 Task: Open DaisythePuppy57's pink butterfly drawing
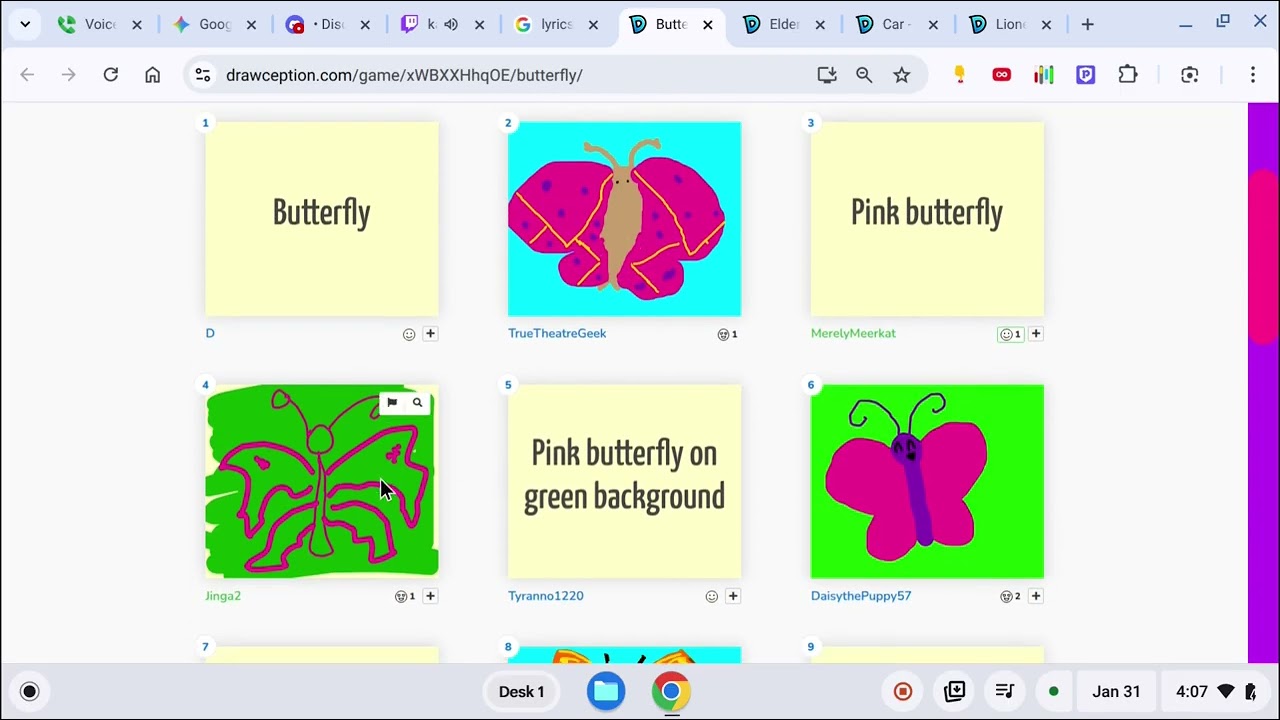click(x=927, y=481)
